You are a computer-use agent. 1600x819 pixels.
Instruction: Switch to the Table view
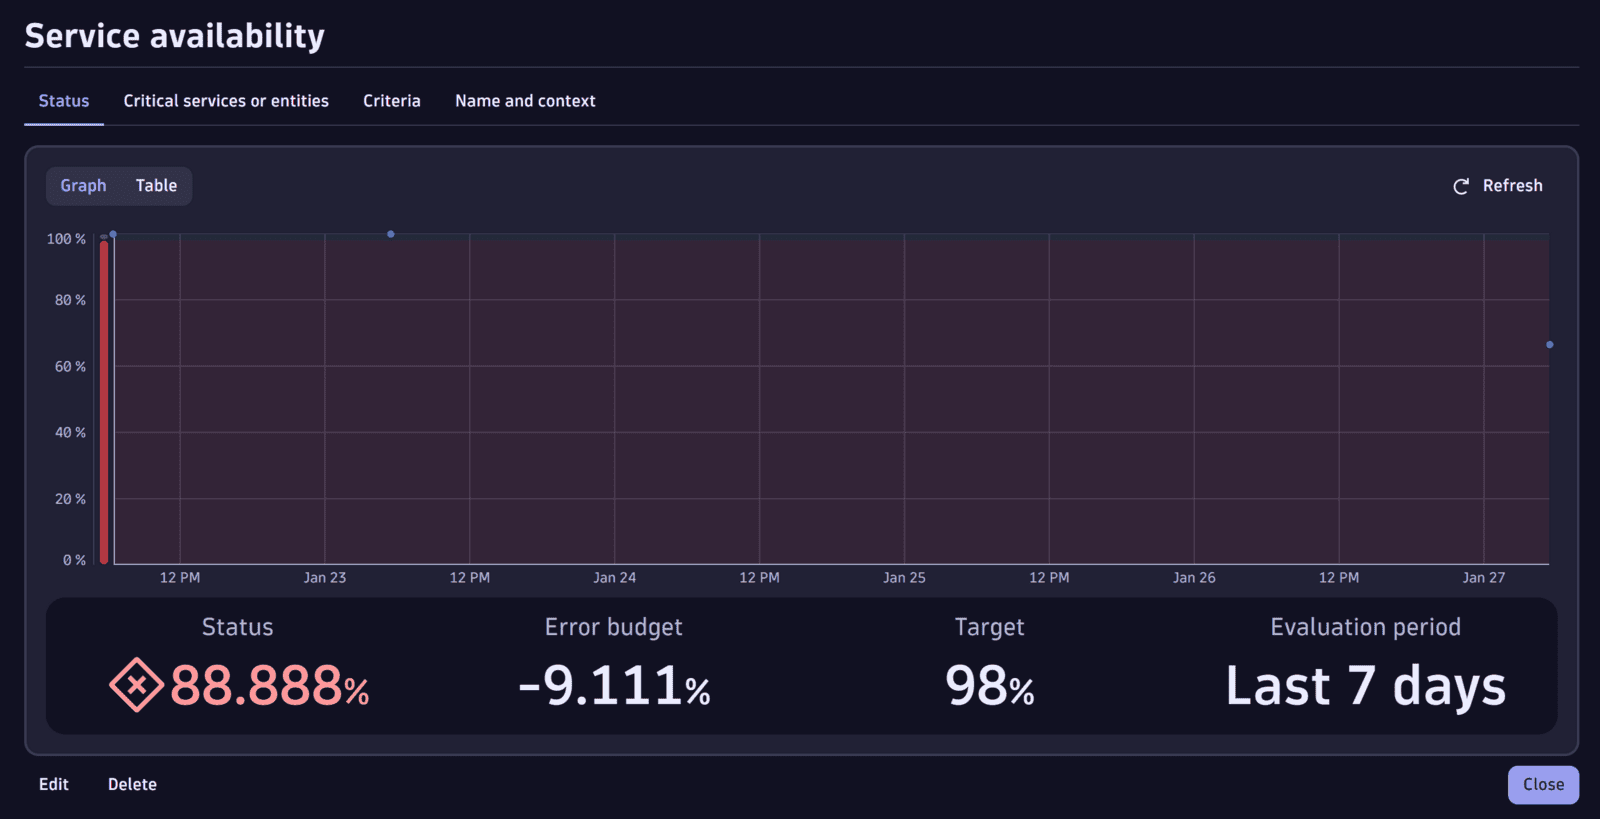coord(156,186)
